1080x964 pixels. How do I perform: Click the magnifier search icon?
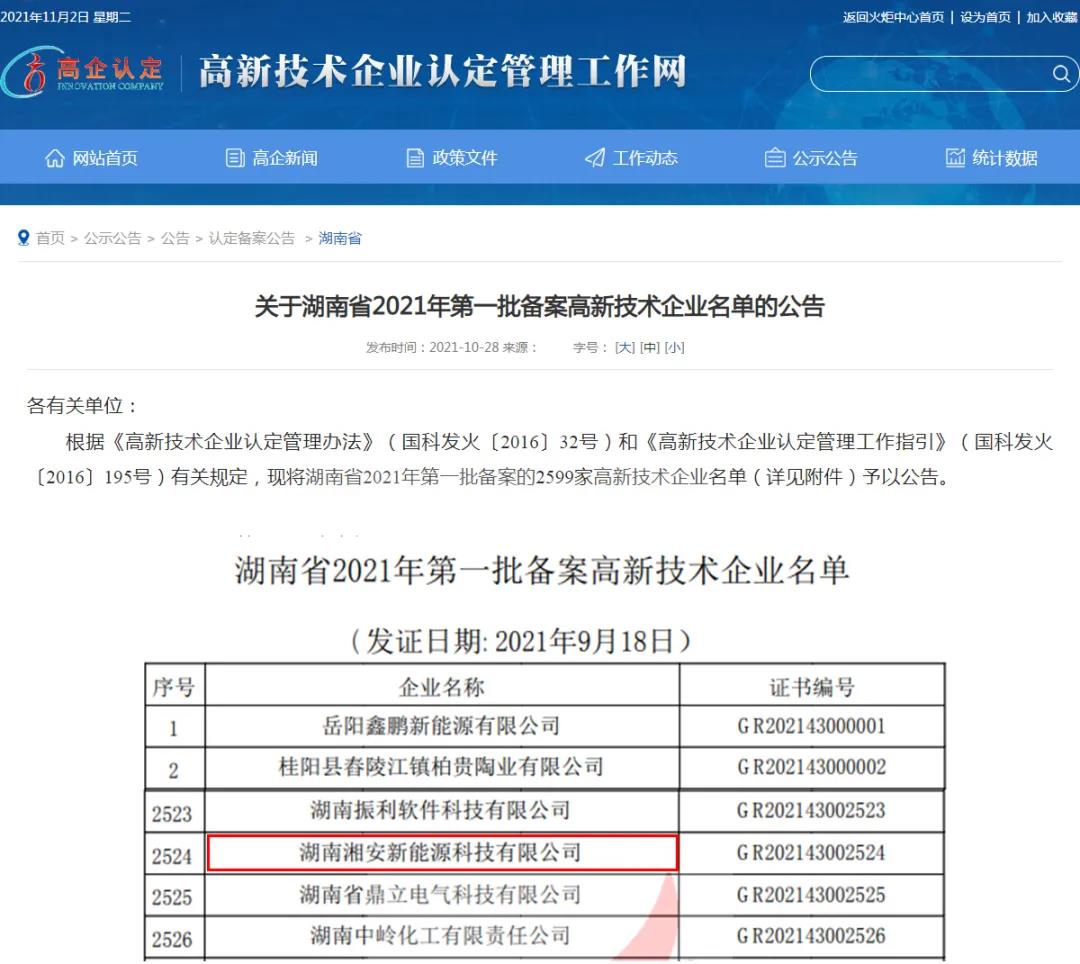click(x=1061, y=74)
